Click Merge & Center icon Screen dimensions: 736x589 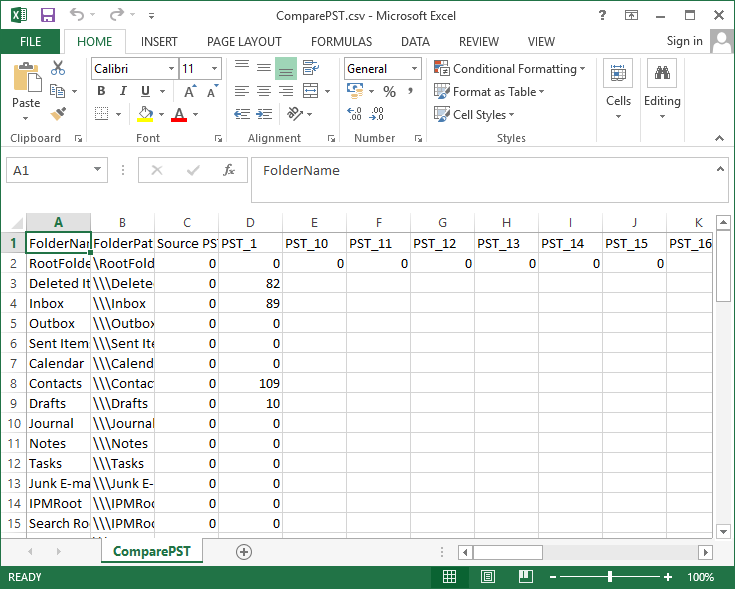pyautogui.click(x=311, y=91)
